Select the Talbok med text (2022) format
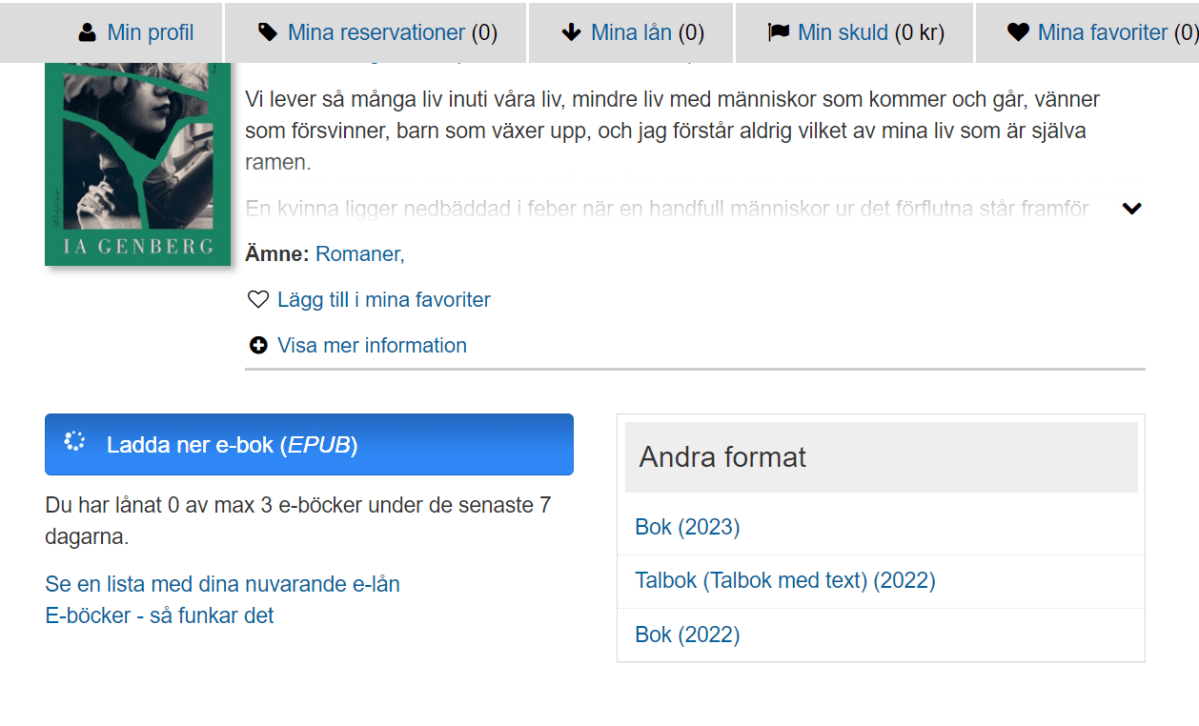This screenshot has width=1199, height=726. [x=785, y=581]
